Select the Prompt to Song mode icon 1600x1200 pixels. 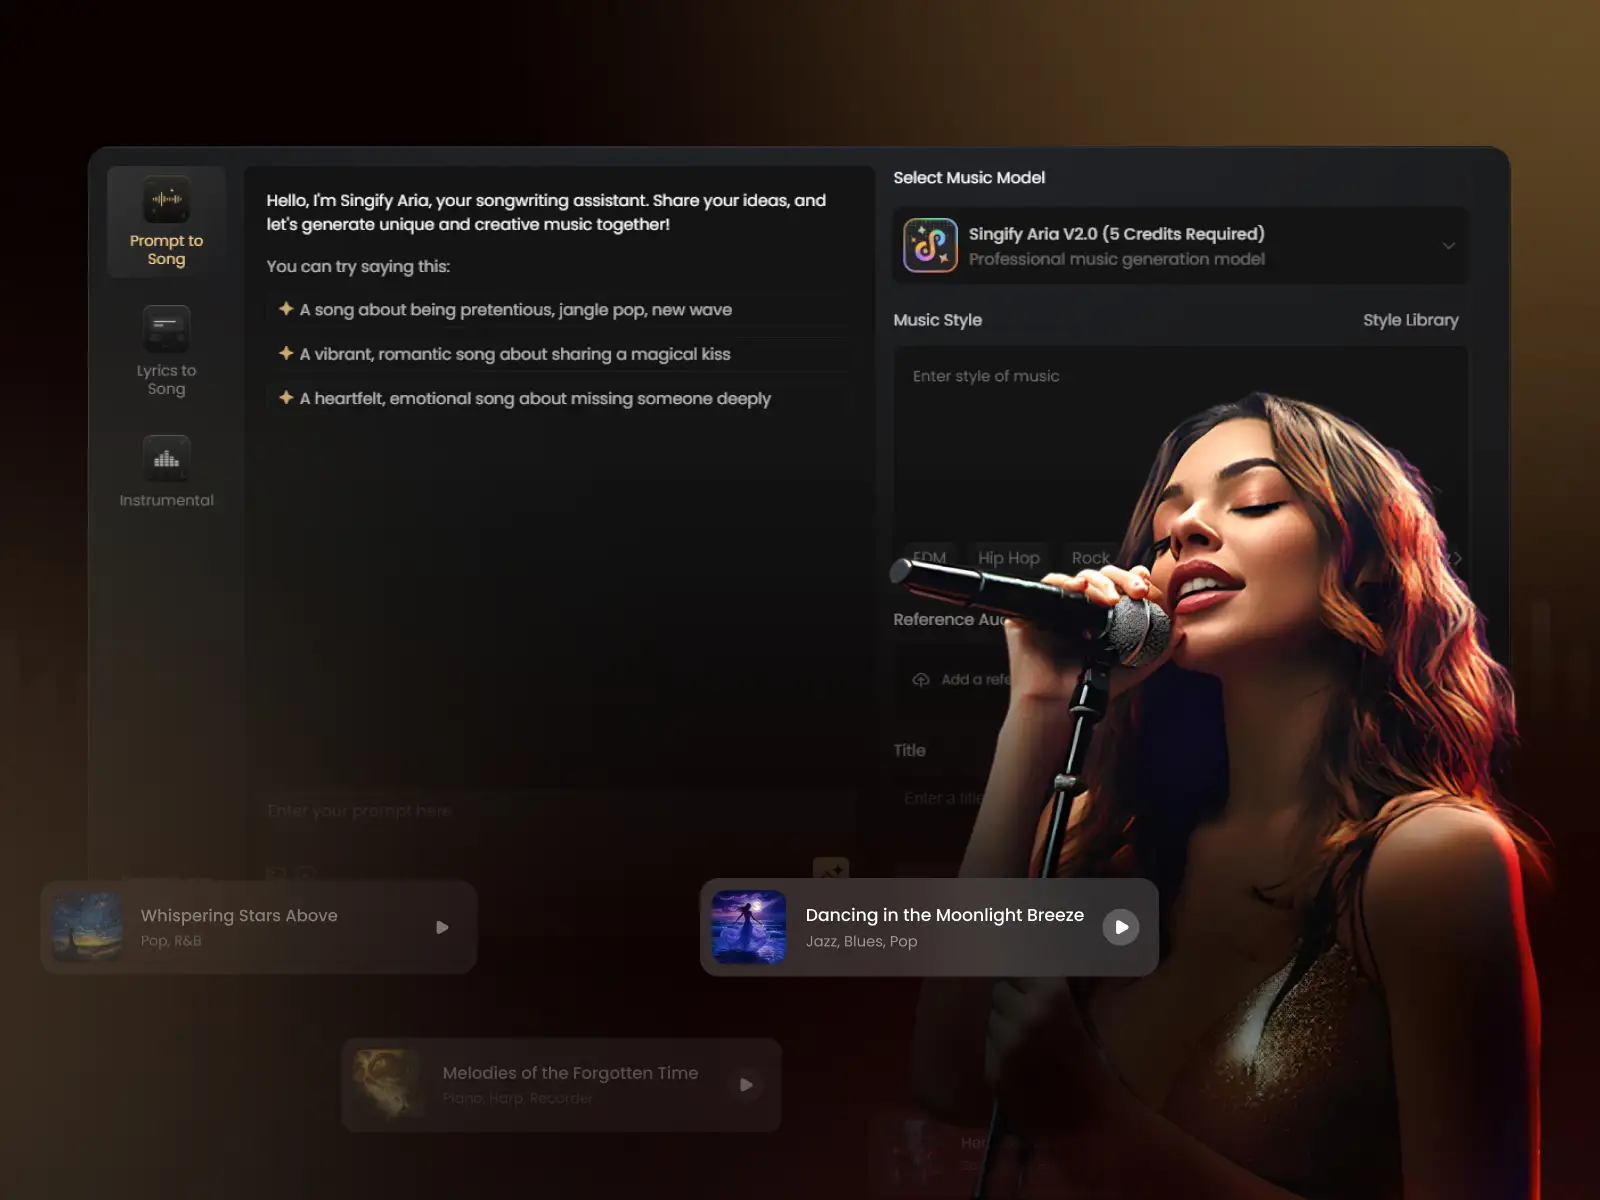coord(166,200)
